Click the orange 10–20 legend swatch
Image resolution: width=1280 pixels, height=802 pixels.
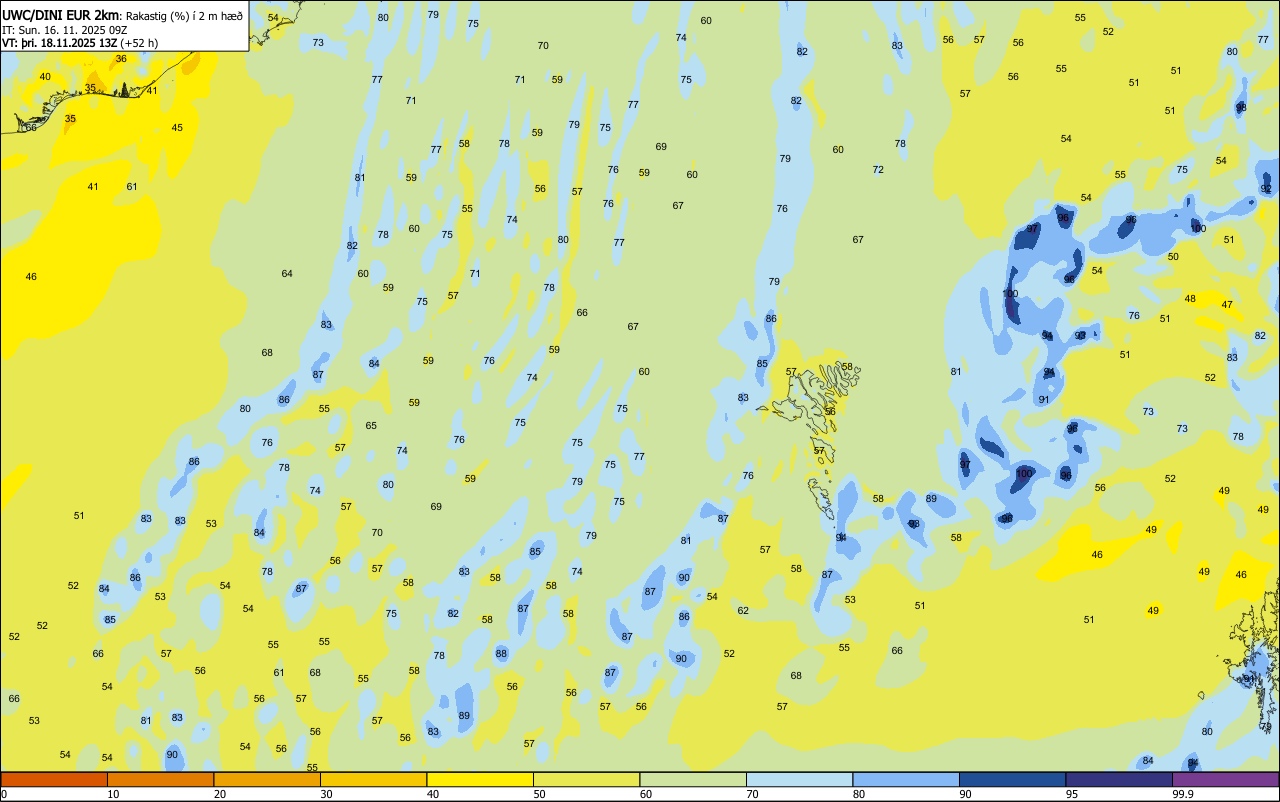point(160,779)
